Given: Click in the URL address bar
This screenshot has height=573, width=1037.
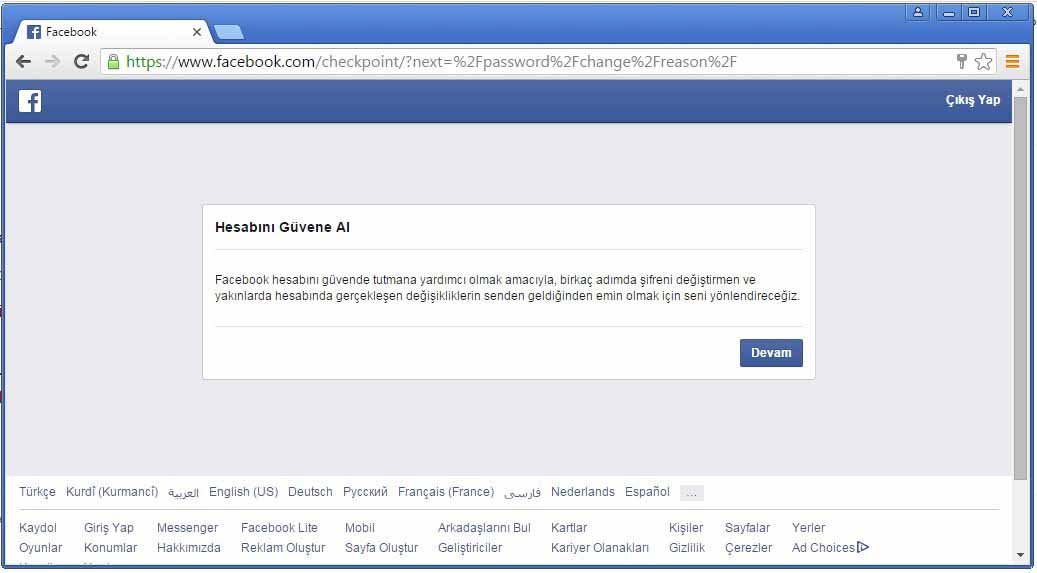Looking at the screenshot, I should (x=500, y=62).
